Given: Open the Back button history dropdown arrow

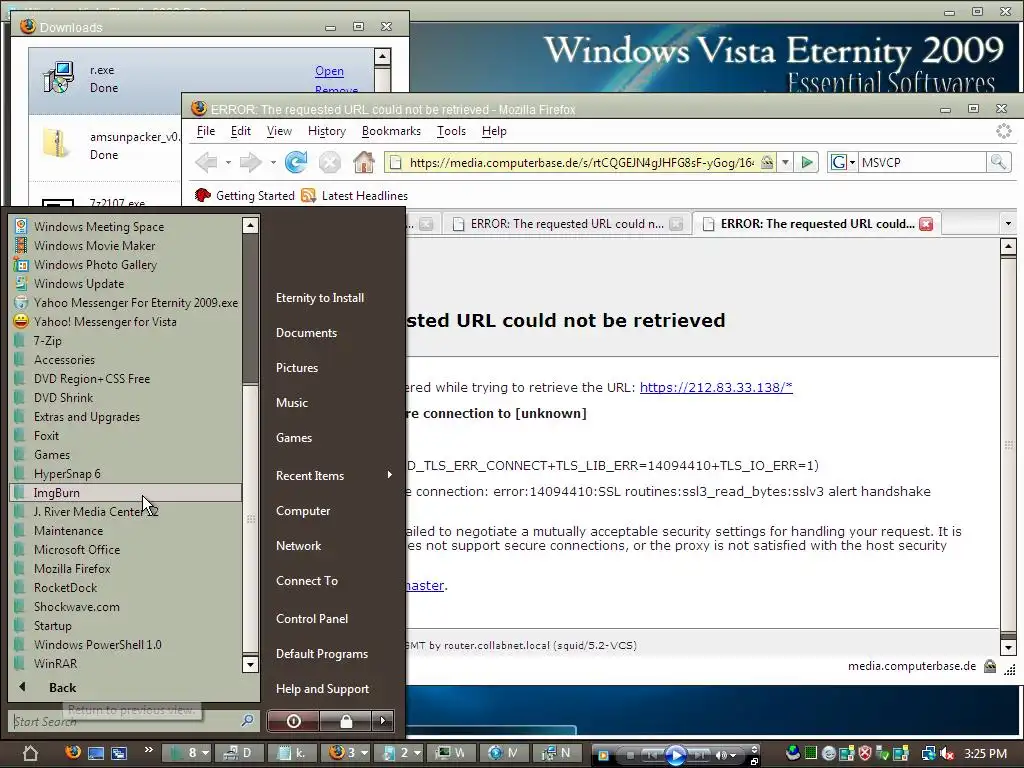Looking at the screenshot, I should 228,163.
